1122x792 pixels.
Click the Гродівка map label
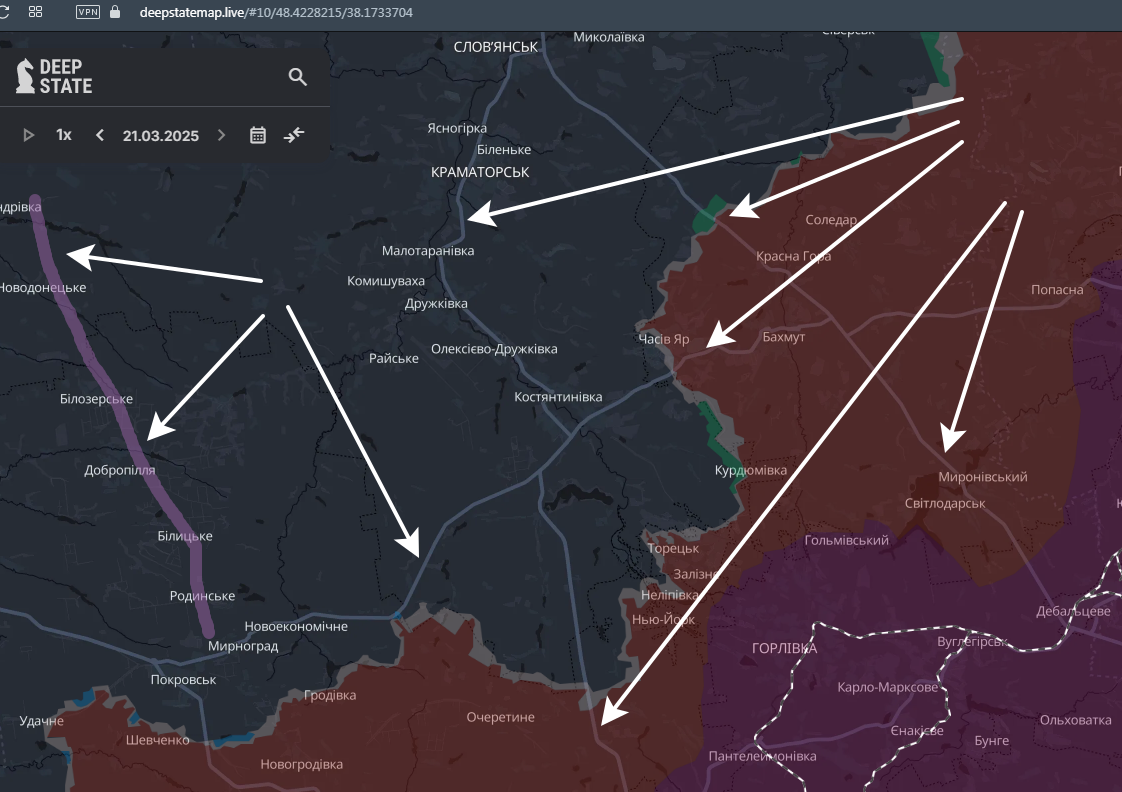pyautogui.click(x=330, y=695)
